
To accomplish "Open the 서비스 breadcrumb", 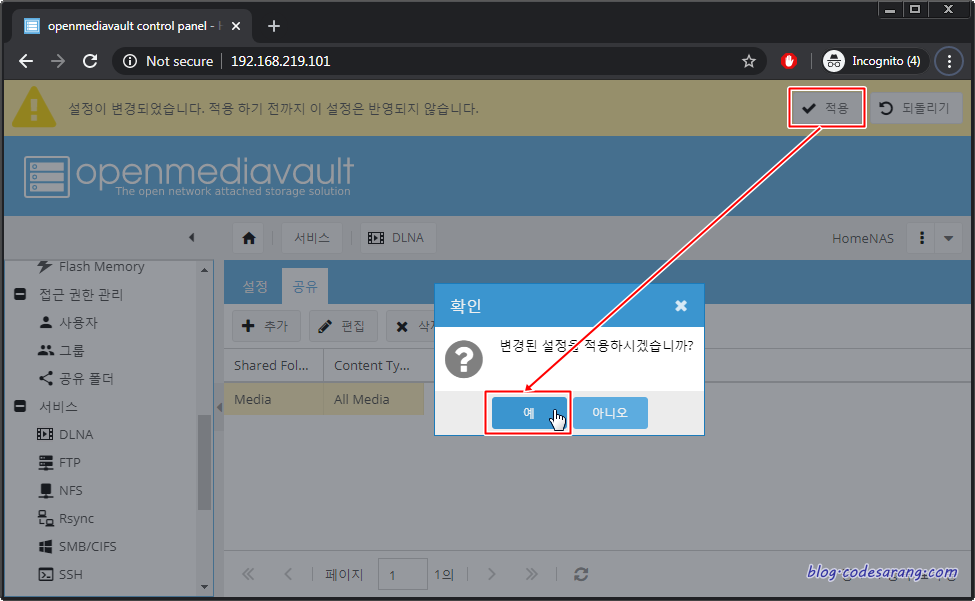I will (312, 238).
